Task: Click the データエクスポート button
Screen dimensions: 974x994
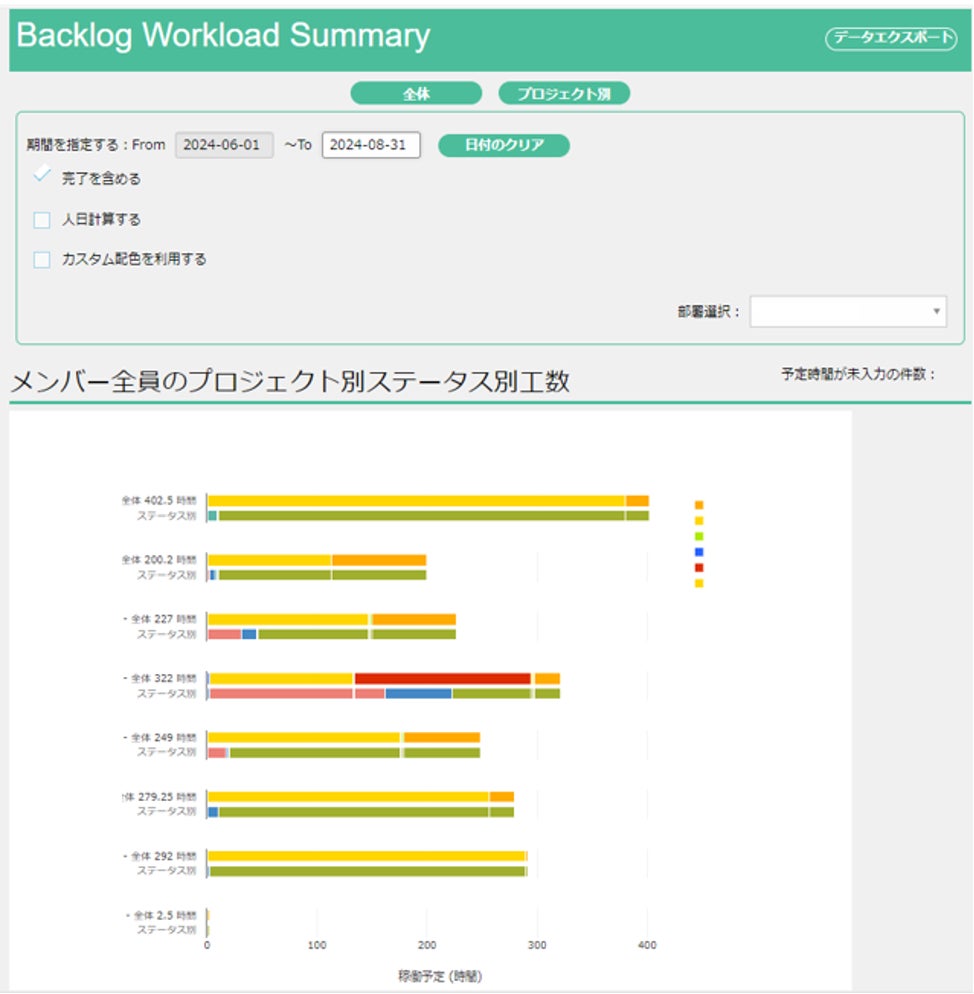Action: (891, 38)
